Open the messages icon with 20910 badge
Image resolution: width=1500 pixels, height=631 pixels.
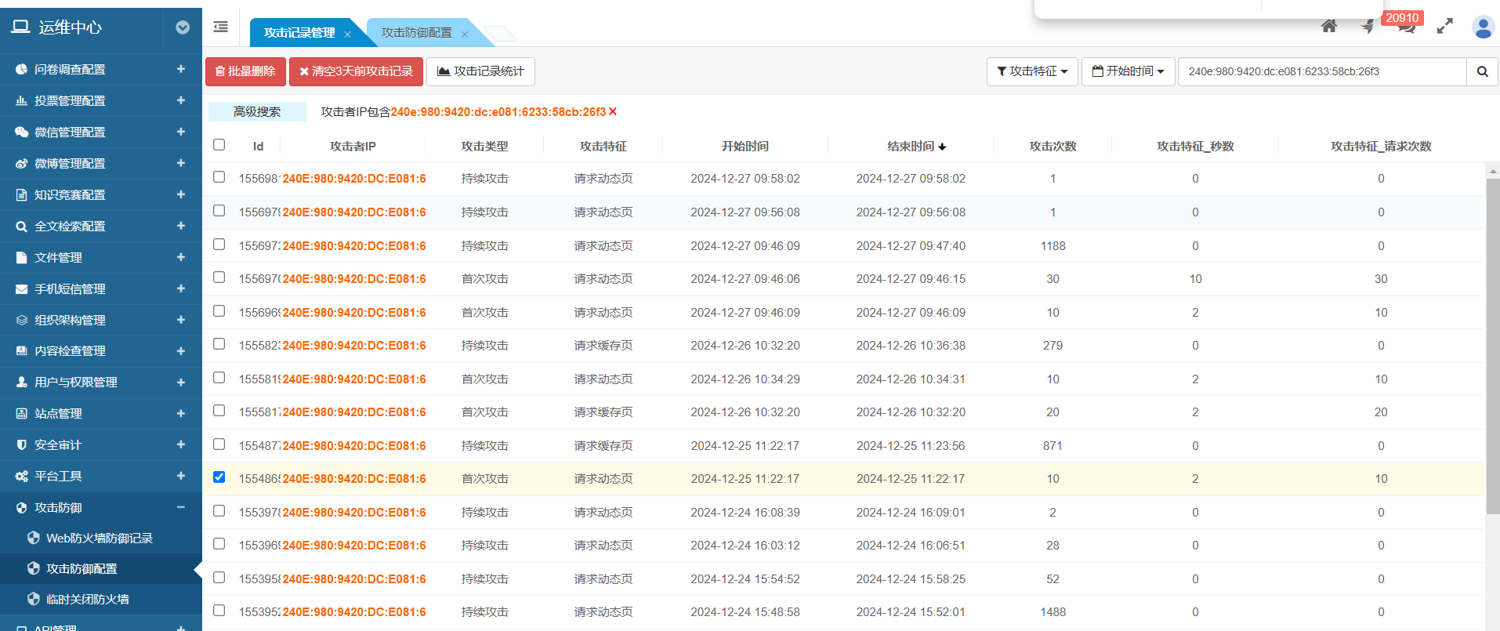click(x=1407, y=27)
